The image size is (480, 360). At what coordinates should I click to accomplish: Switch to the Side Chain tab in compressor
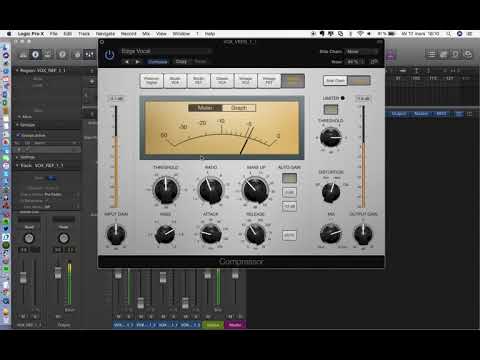335,81
